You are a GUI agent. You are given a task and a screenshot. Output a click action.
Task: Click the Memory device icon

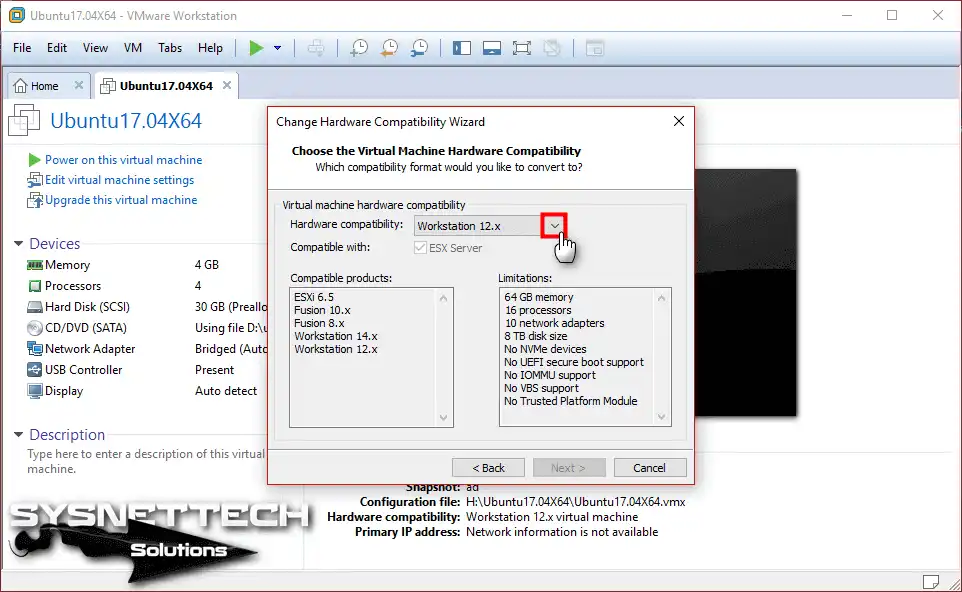(x=34, y=265)
